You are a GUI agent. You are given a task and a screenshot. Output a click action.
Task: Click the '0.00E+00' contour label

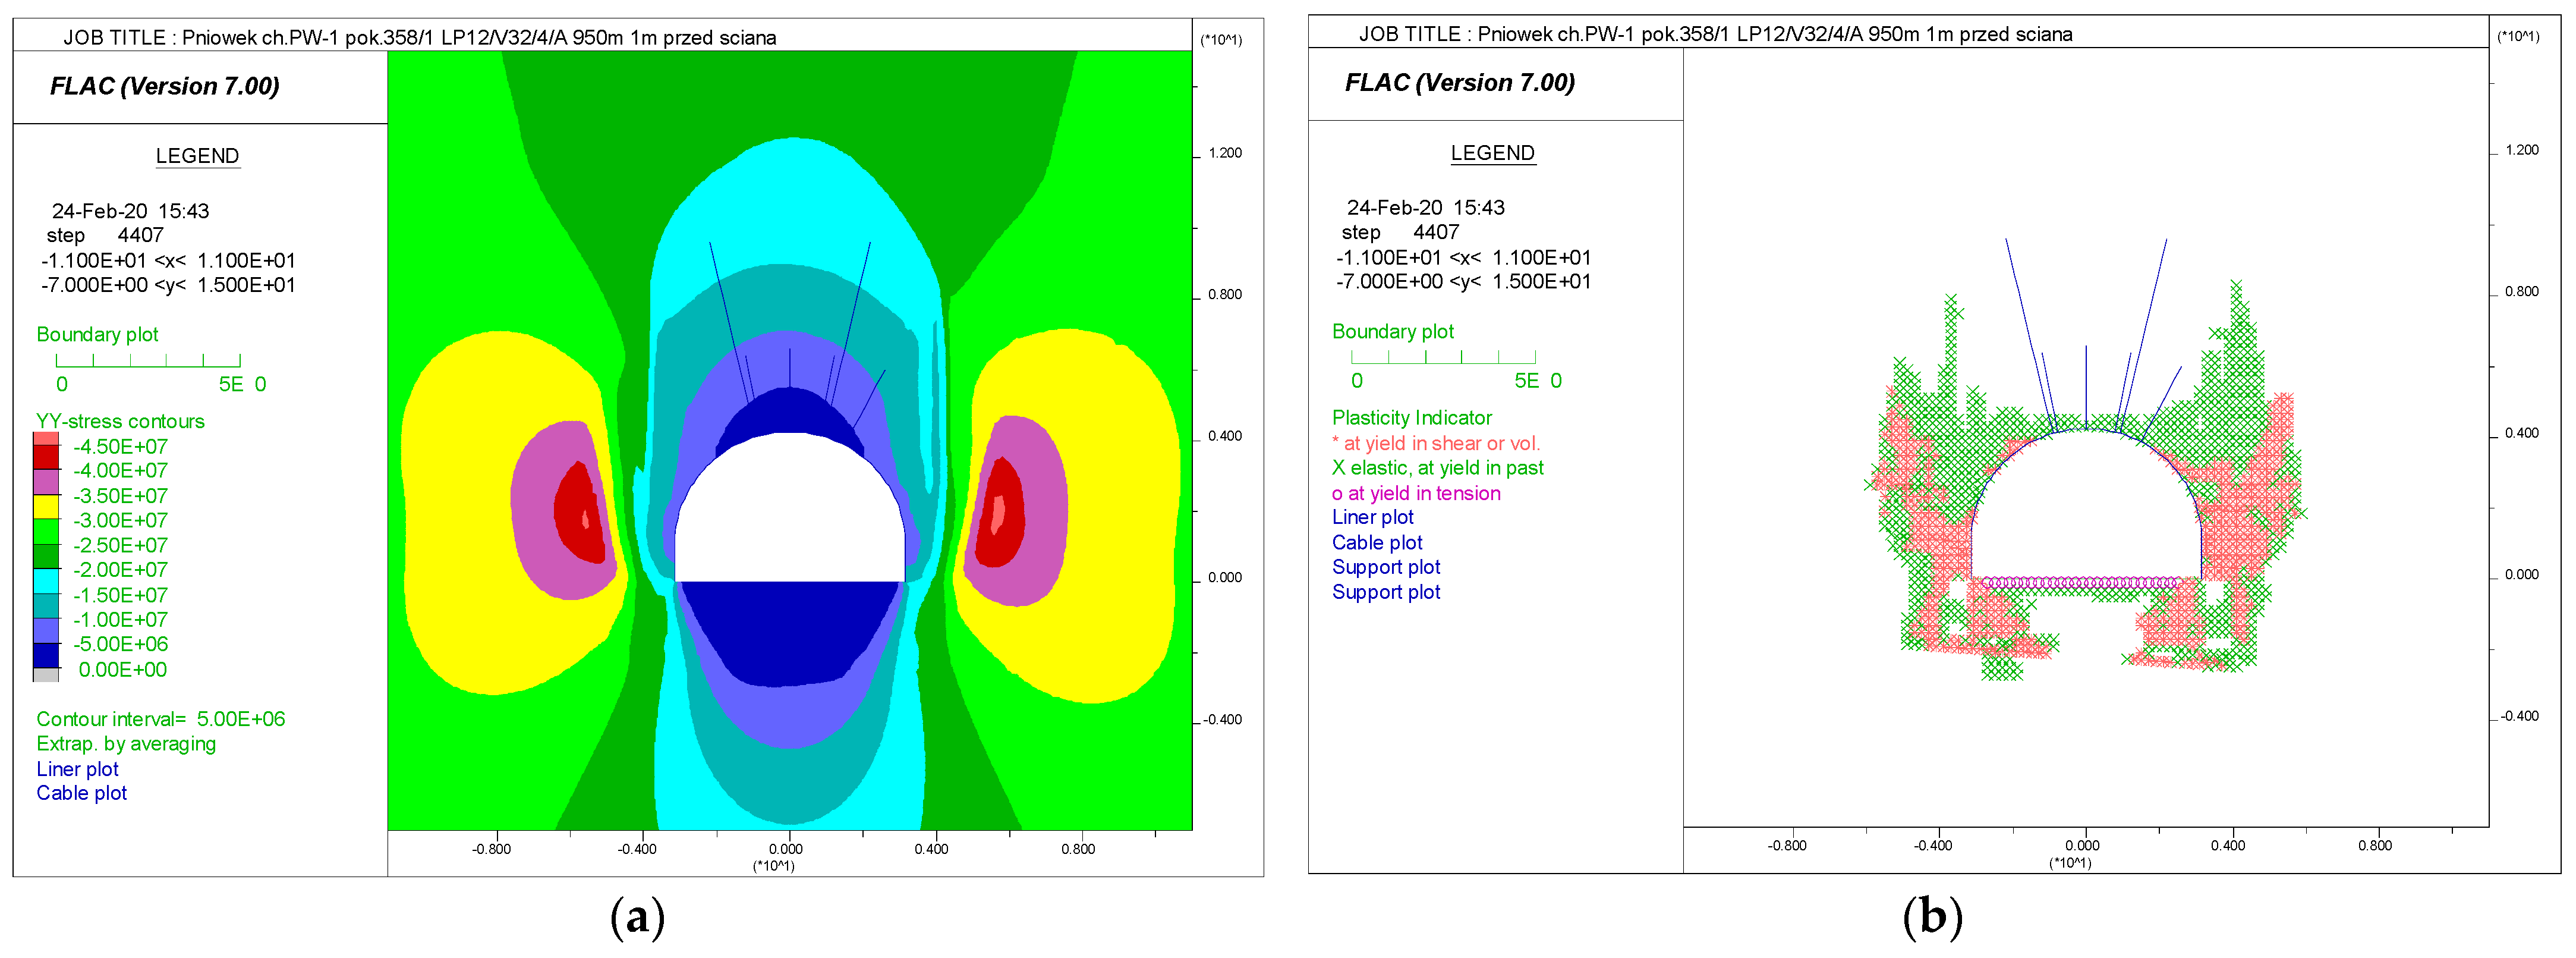tap(123, 670)
